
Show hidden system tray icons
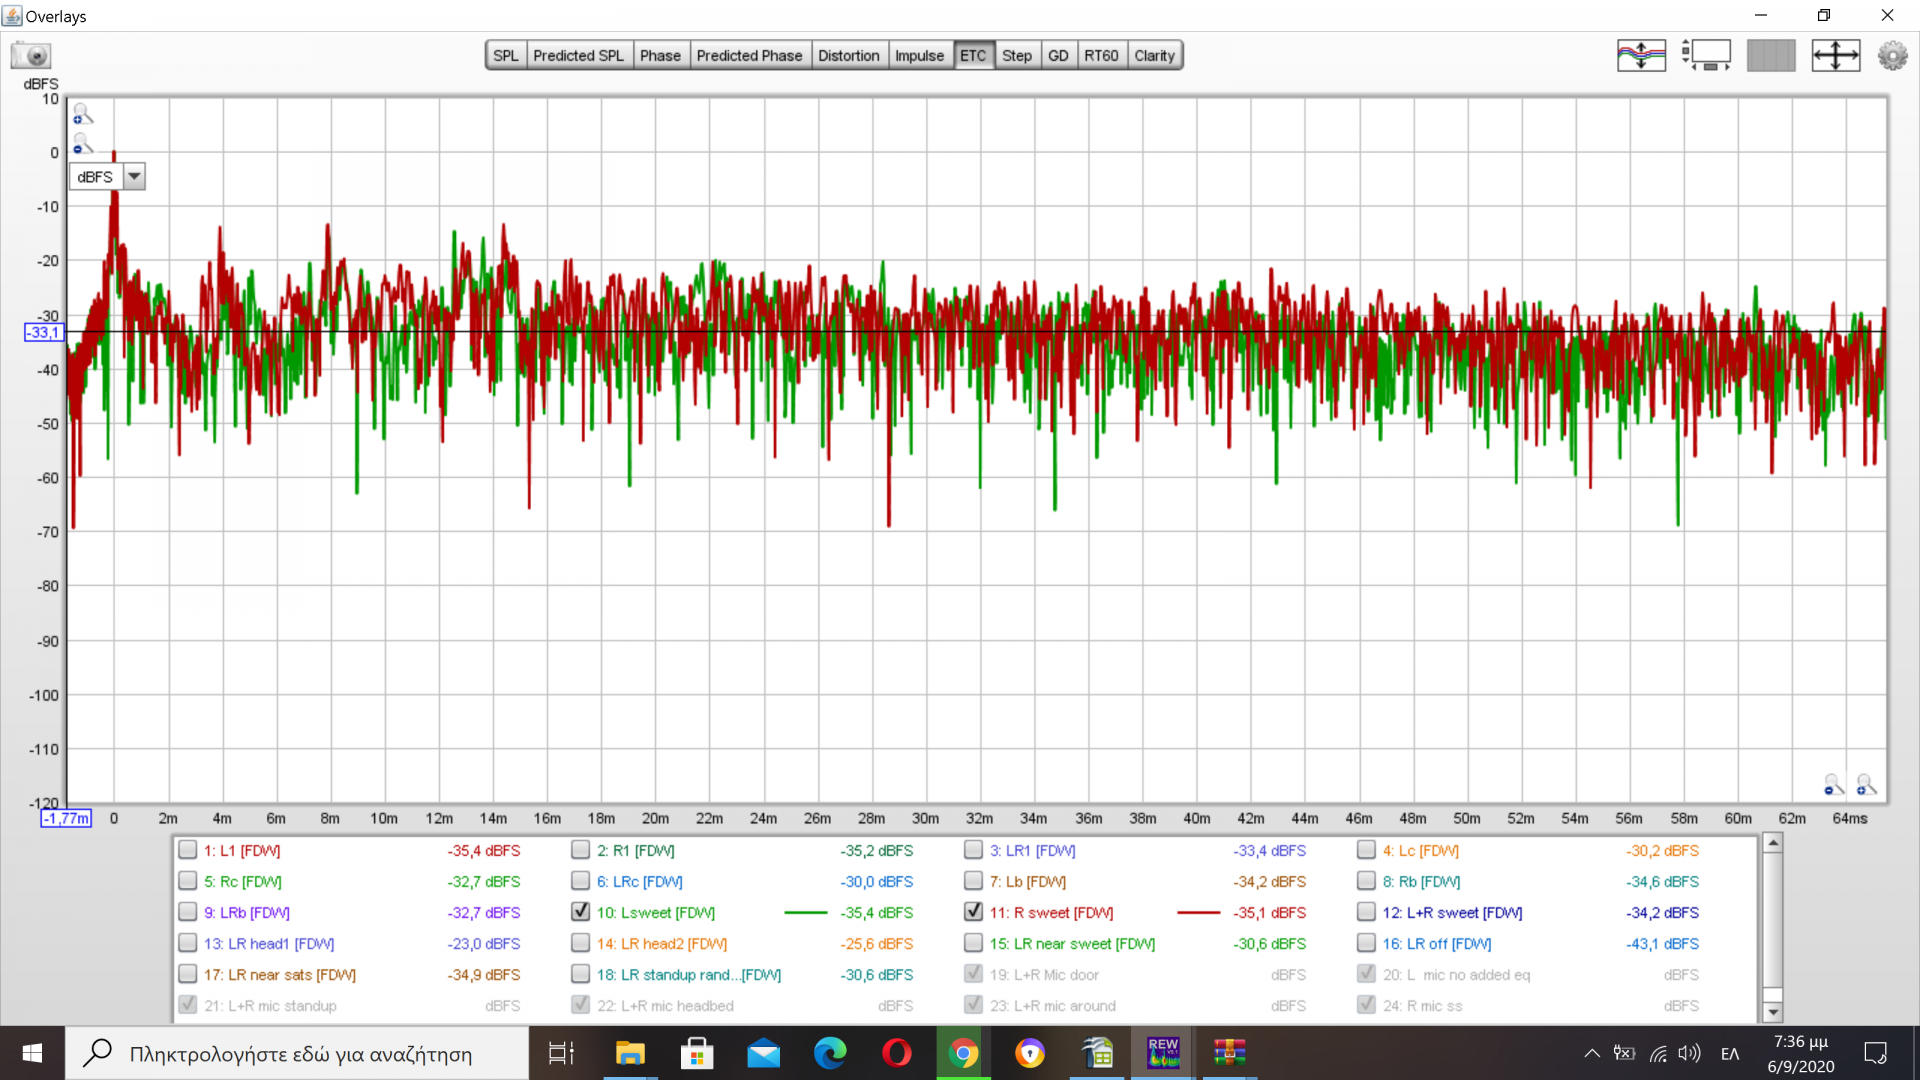point(1592,1053)
